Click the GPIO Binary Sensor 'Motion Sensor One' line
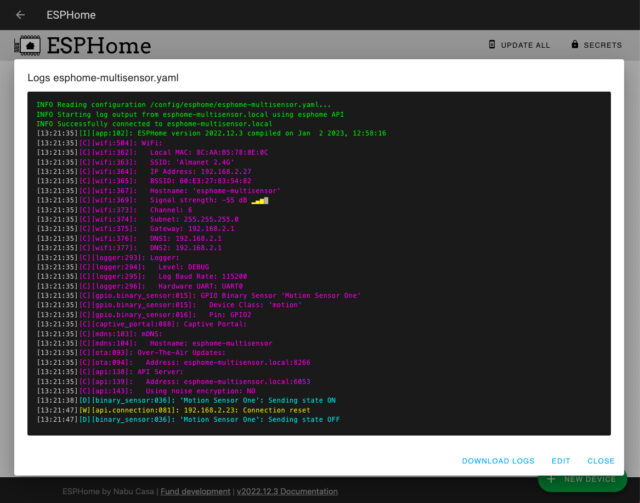 [x=199, y=296]
